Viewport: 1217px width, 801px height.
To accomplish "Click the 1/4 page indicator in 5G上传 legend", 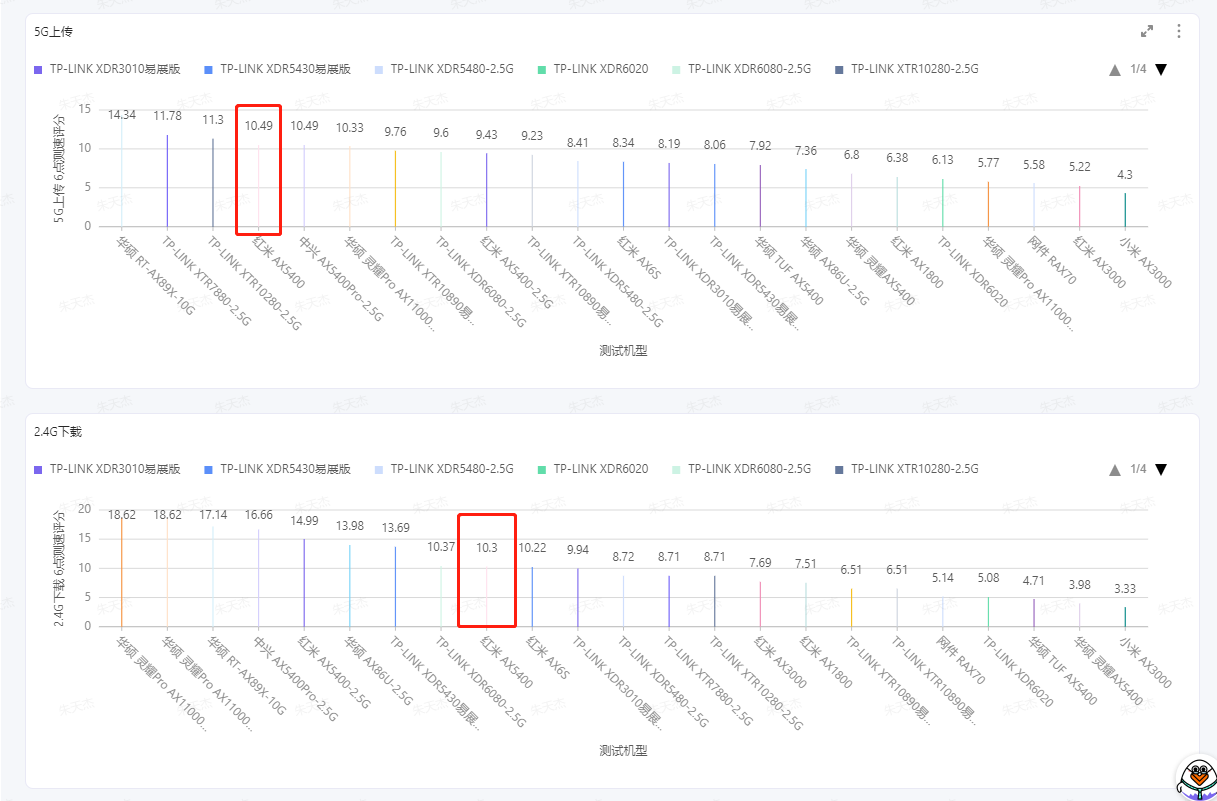I will click(1138, 69).
